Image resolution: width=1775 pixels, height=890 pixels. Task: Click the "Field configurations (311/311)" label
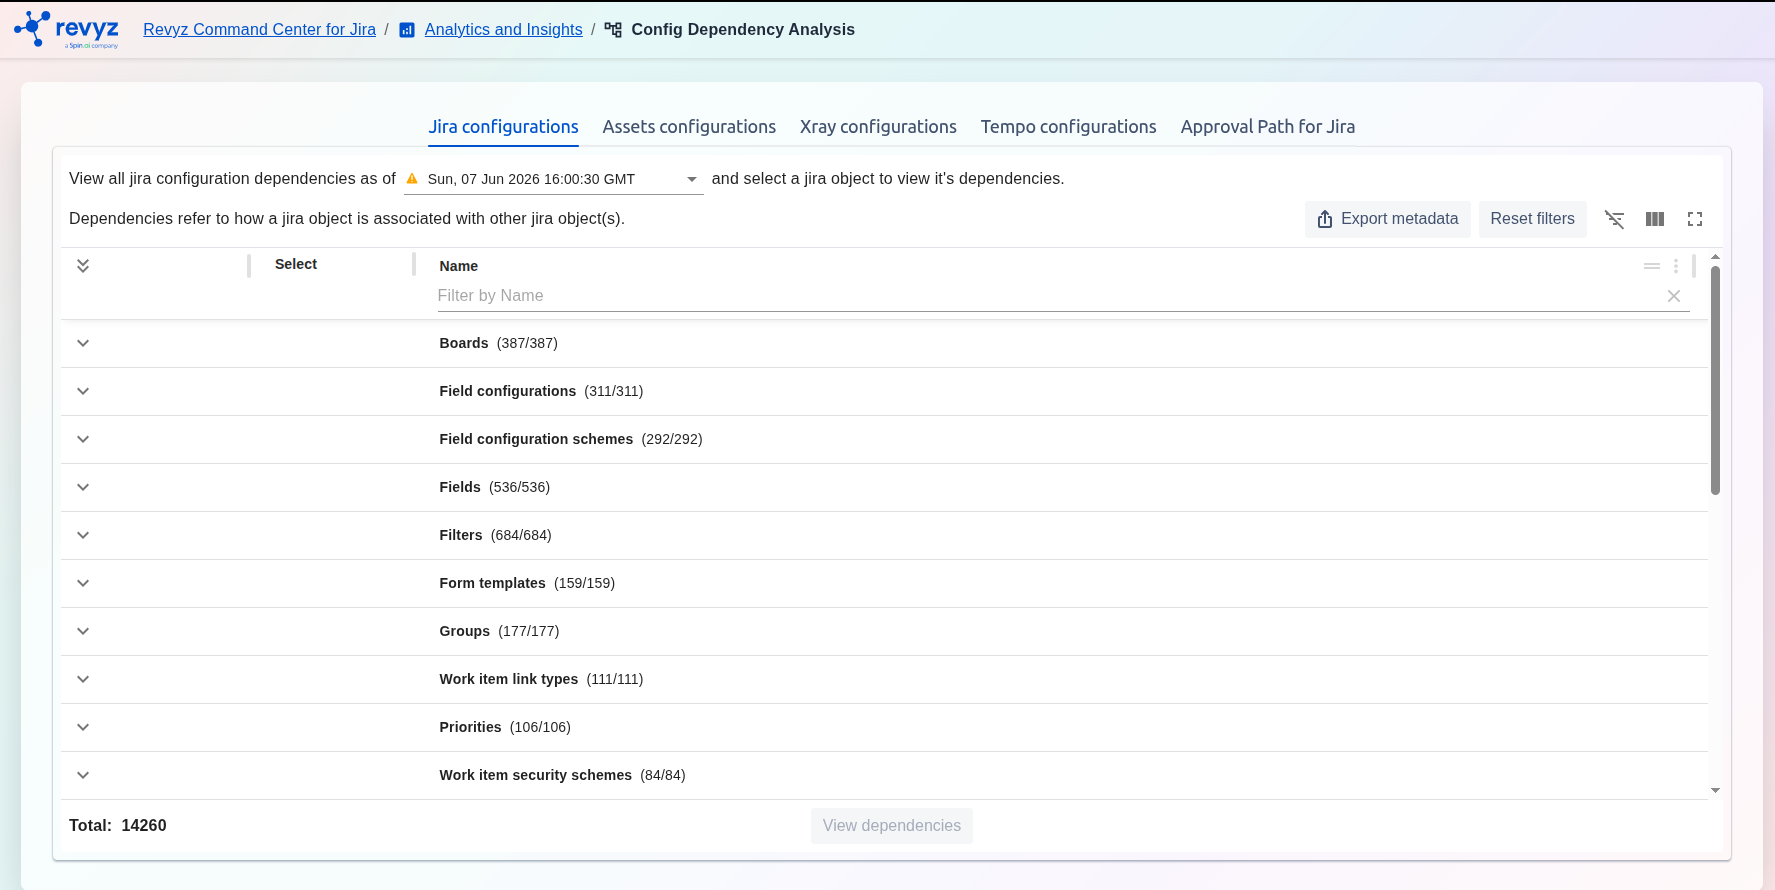541,391
